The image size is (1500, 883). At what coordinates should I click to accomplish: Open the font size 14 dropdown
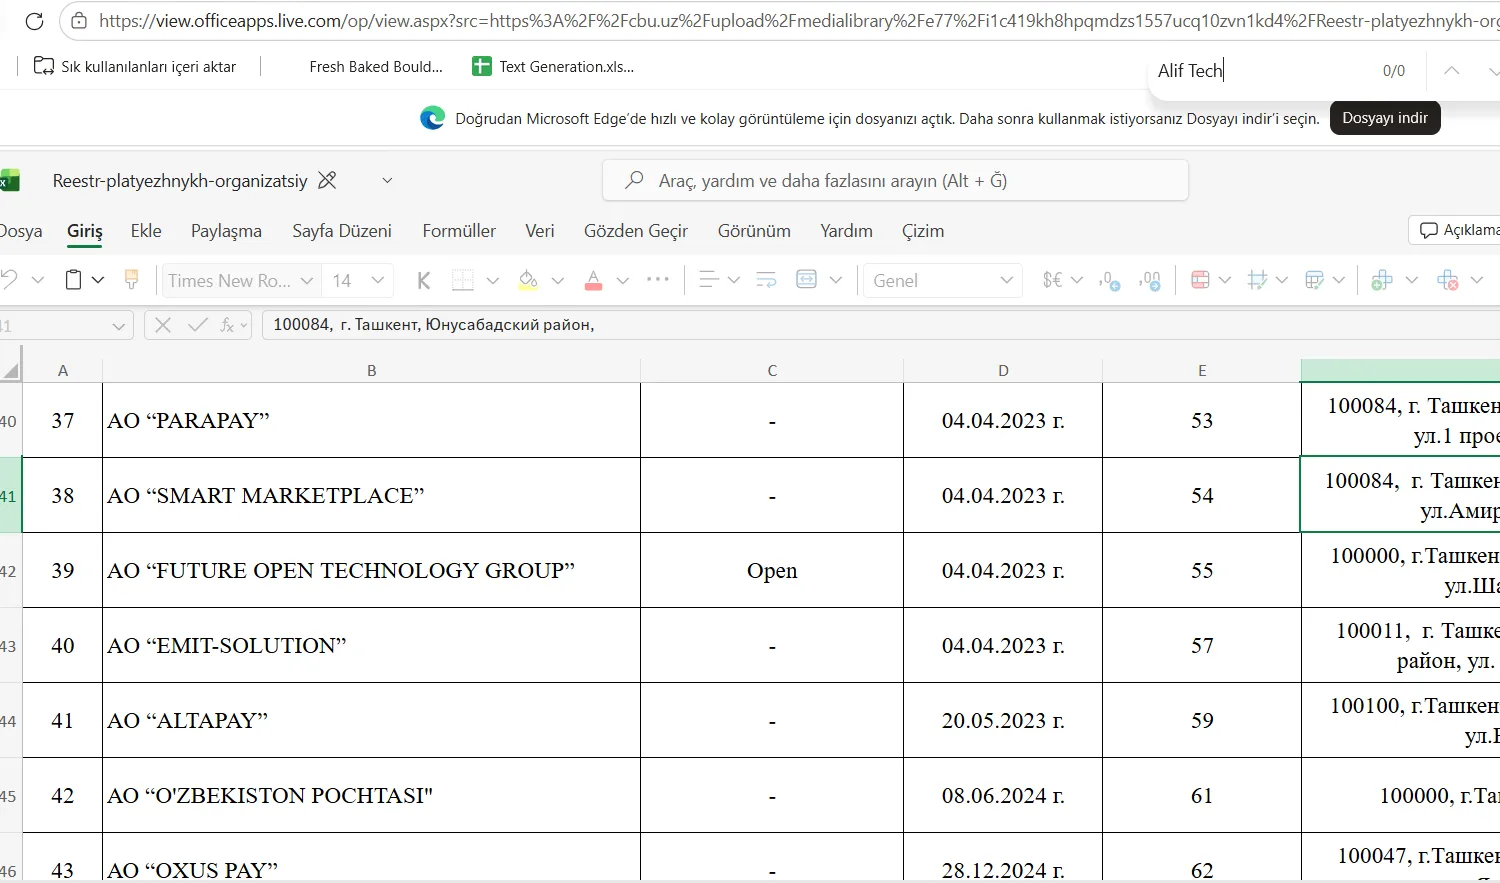pos(358,281)
